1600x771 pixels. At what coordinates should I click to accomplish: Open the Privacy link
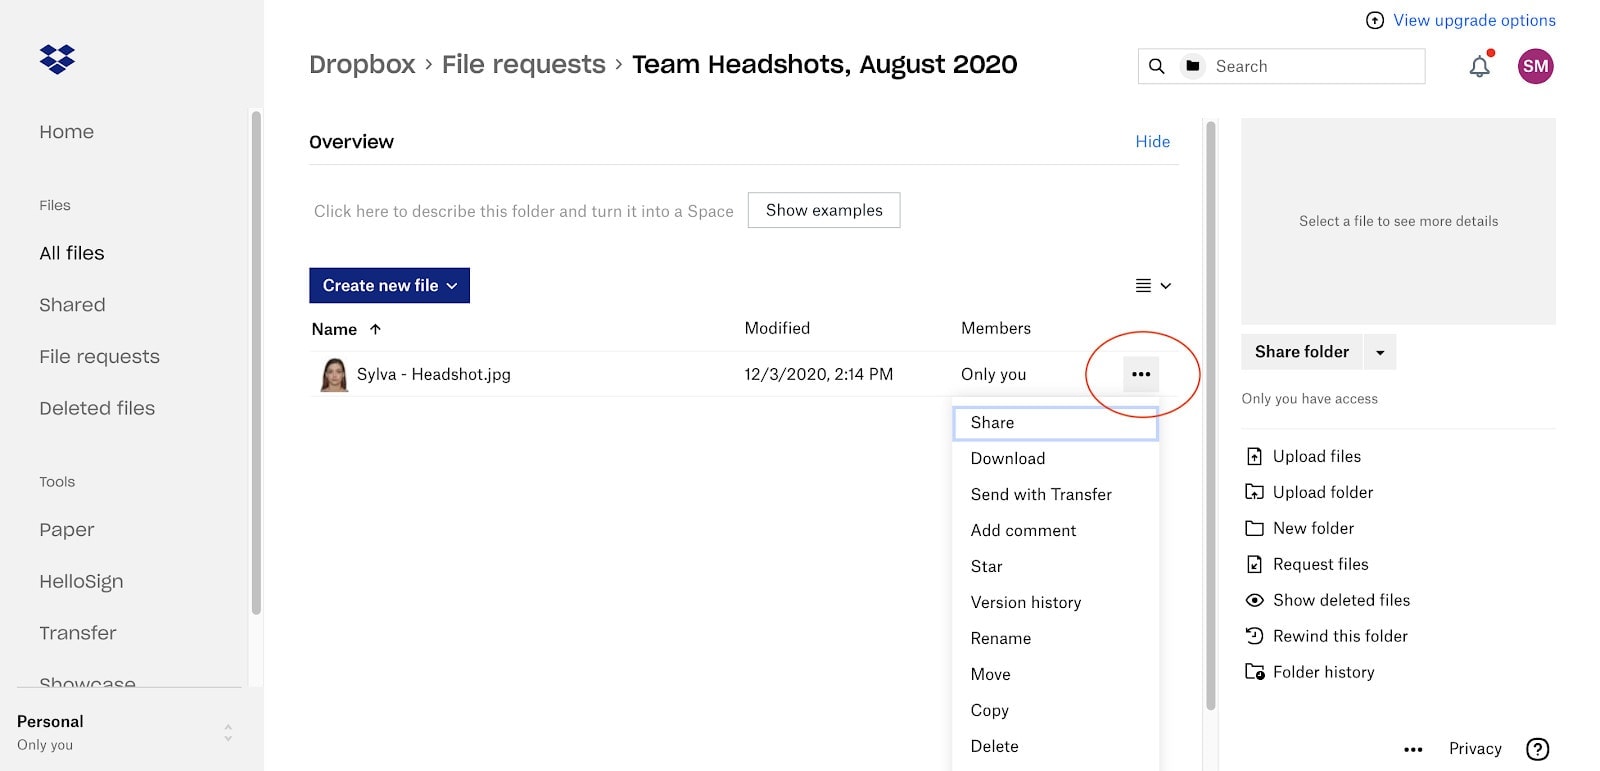coord(1475,749)
